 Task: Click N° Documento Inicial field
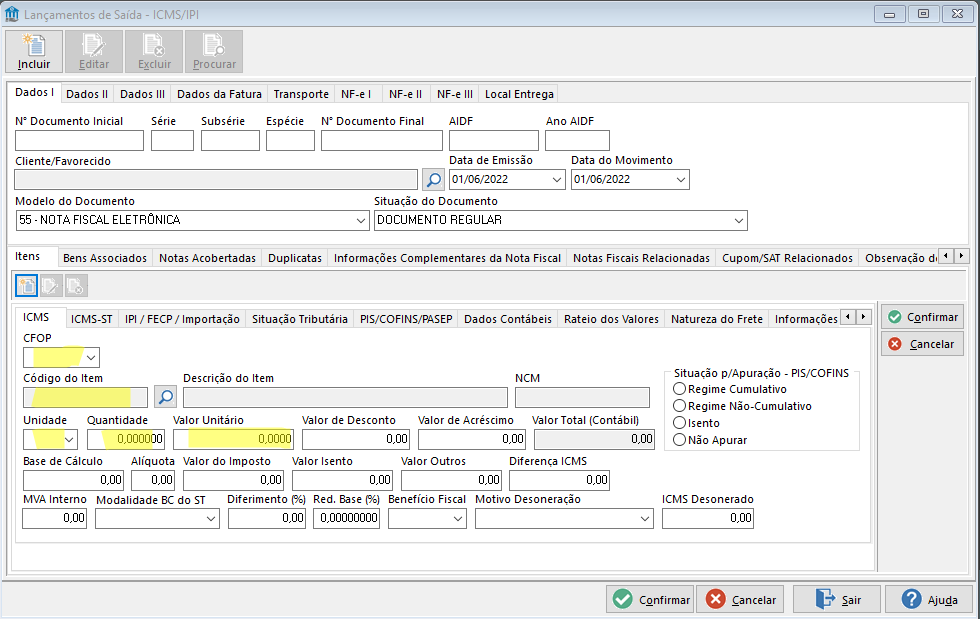(79, 140)
